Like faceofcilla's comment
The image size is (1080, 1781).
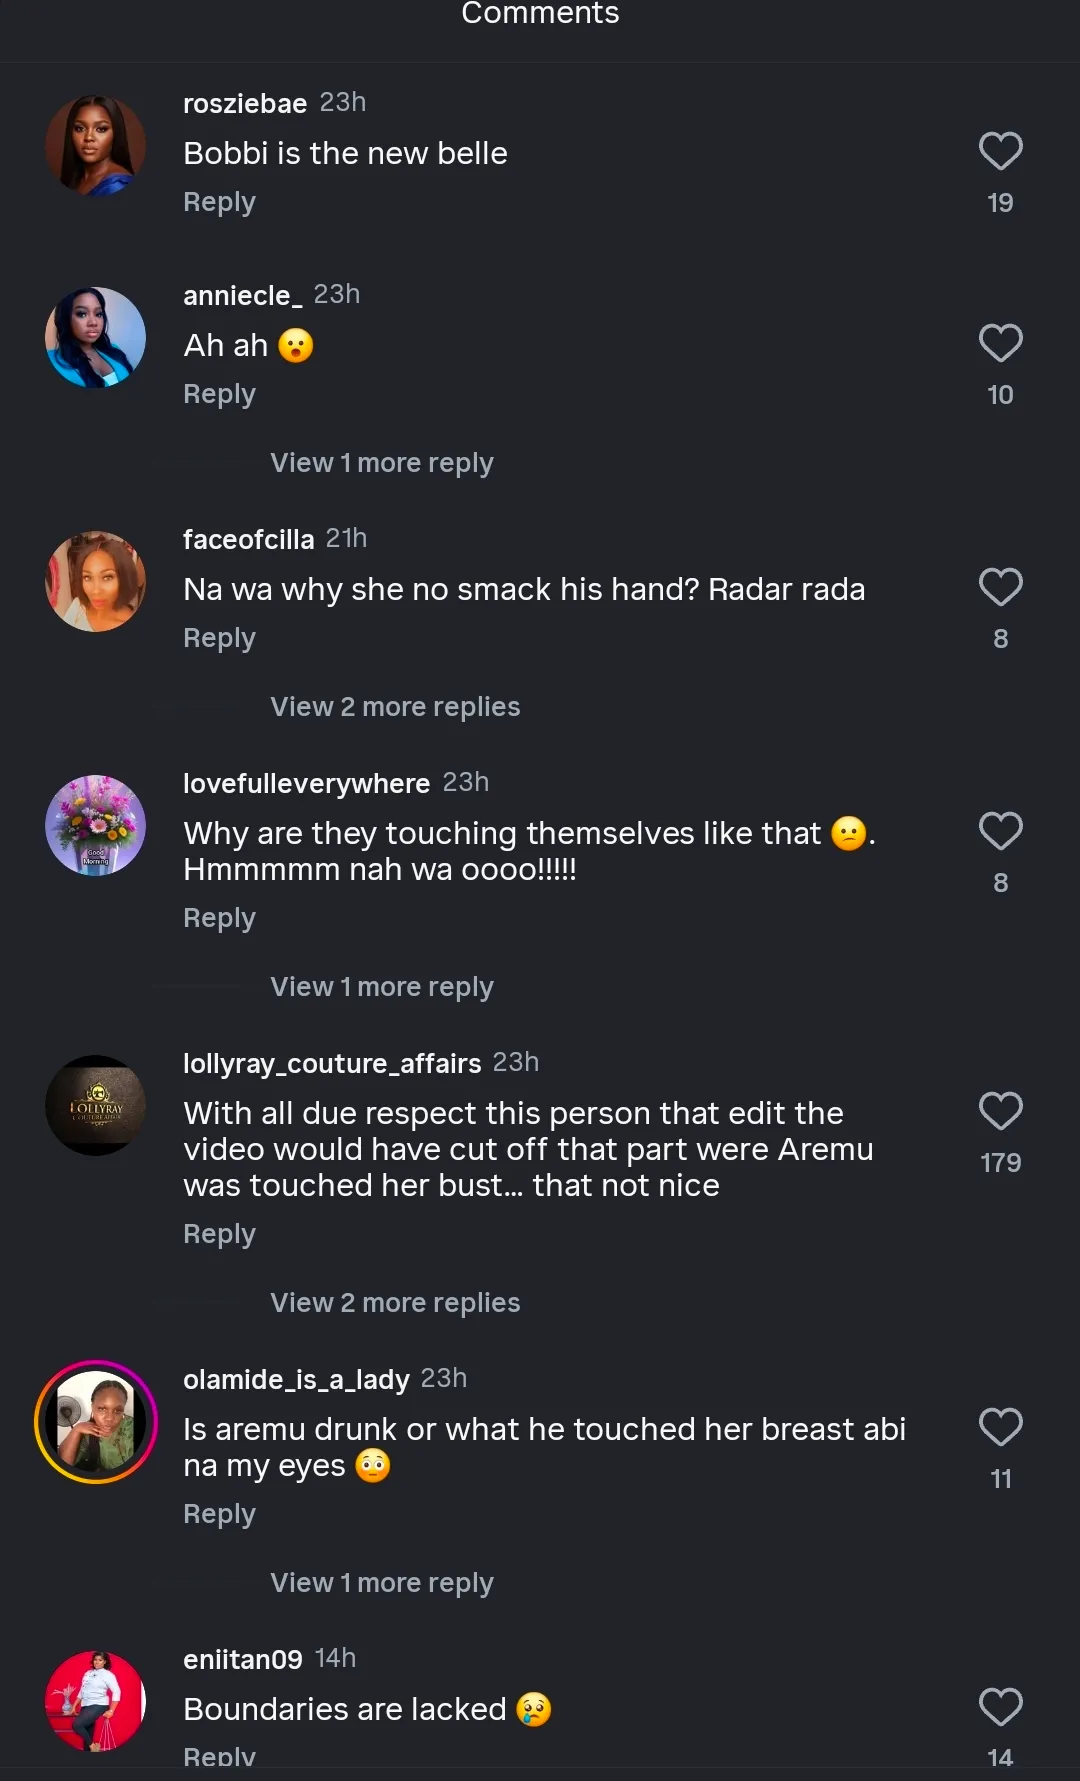click(1000, 588)
